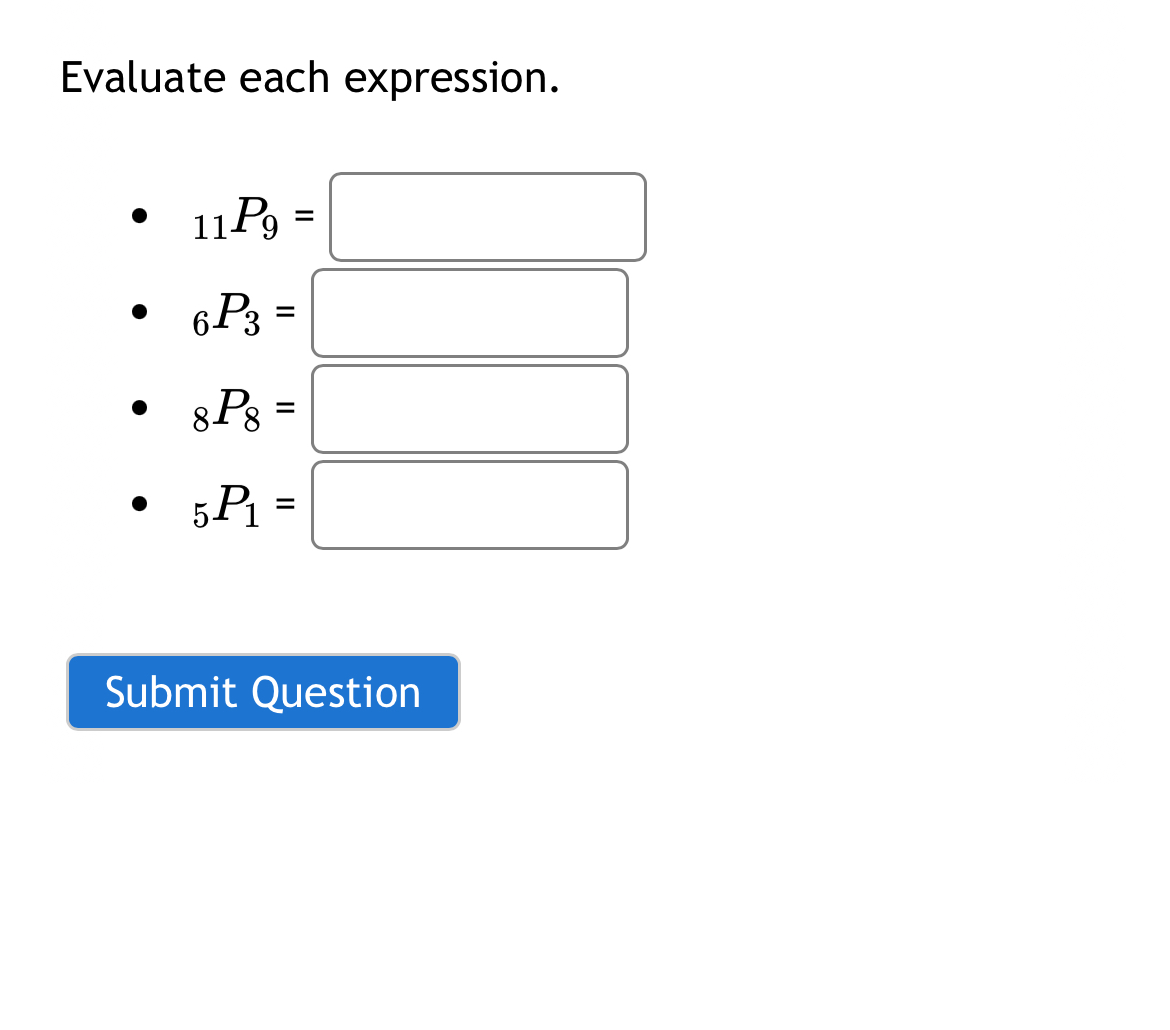Click the answer box for 8P8
This screenshot has height=1030, width=1170.
click(x=469, y=408)
